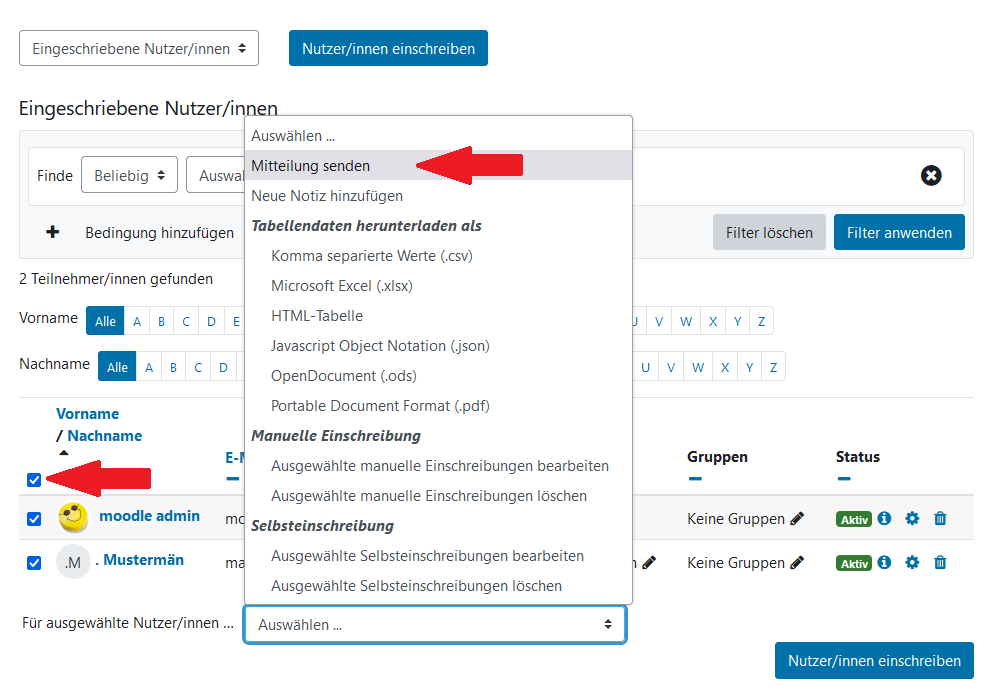Viewport: 992px width, 698px height.
Task: Filter Vorname by letter Z
Action: click(x=761, y=321)
